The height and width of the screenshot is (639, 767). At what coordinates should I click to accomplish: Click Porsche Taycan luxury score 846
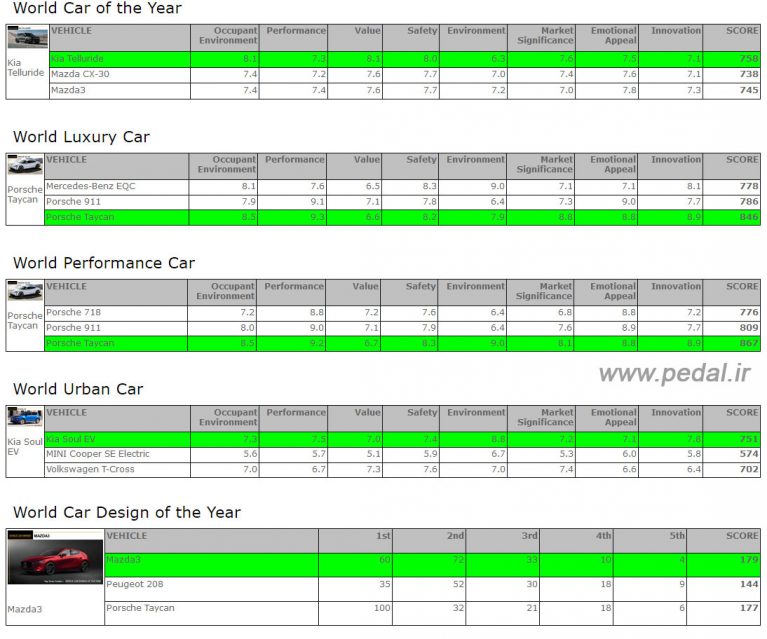(x=749, y=217)
